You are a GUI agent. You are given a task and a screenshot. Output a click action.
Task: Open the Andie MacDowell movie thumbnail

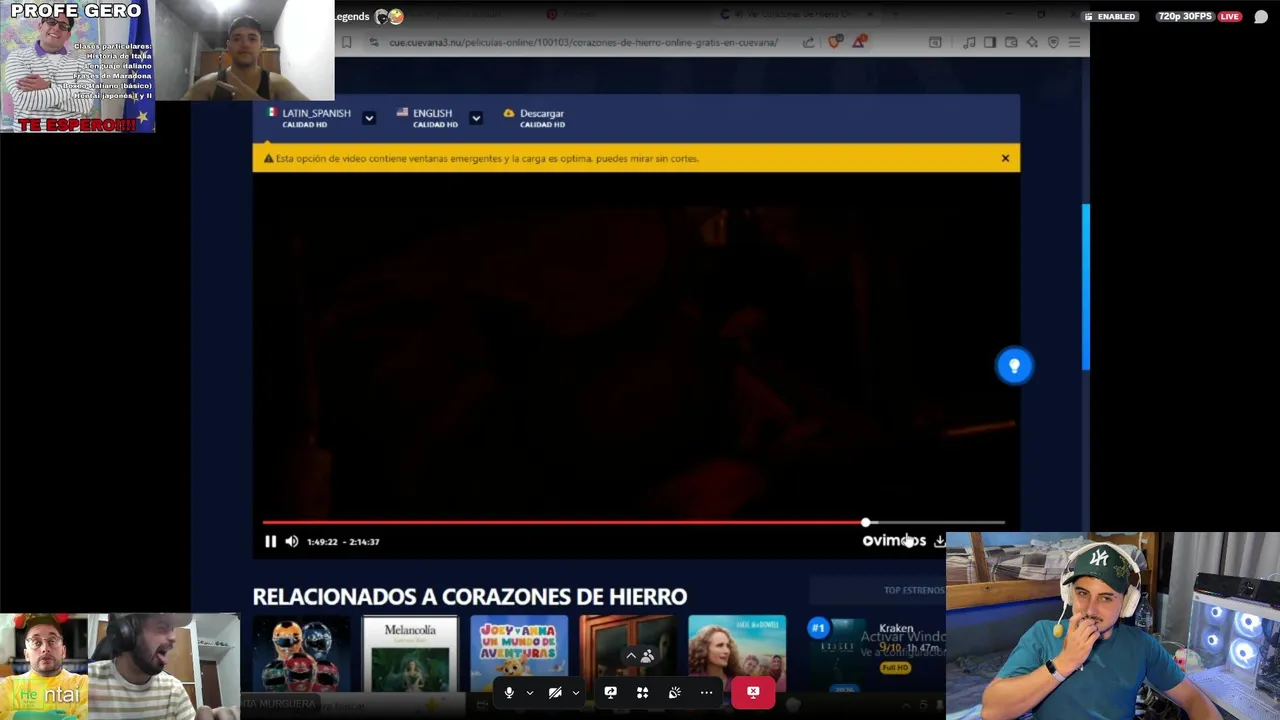coord(737,654)
